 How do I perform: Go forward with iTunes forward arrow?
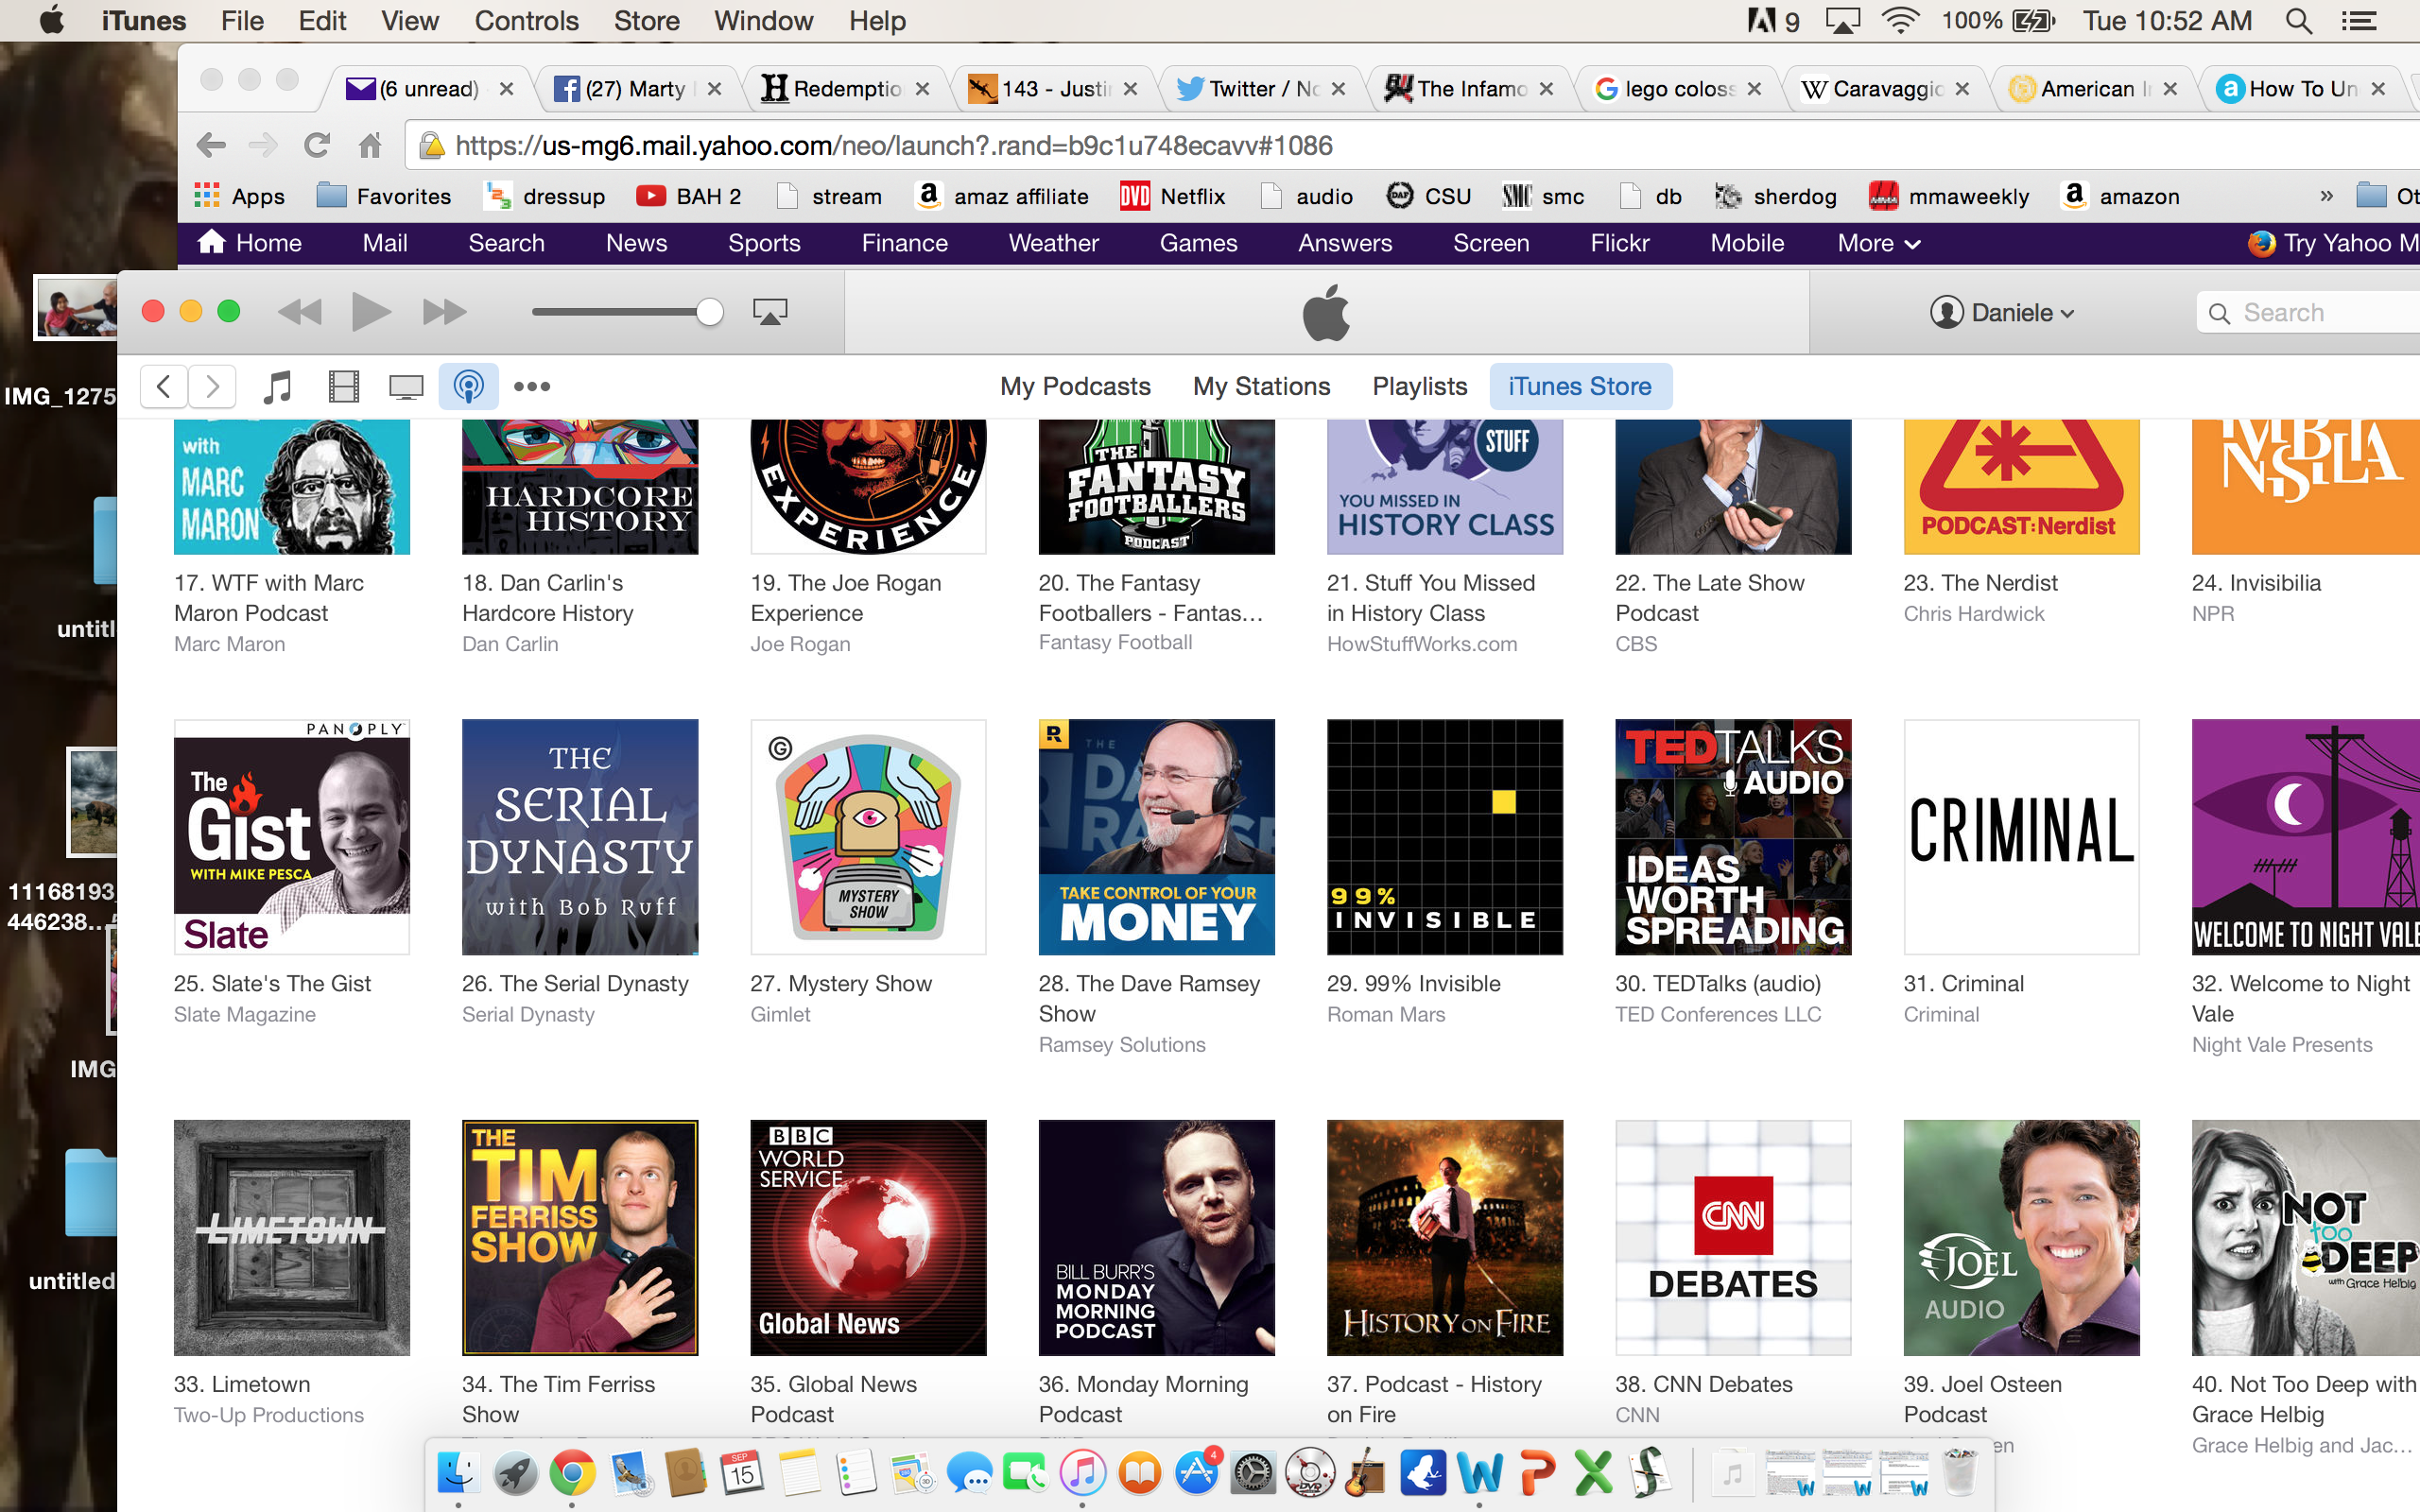click(212, 387)
